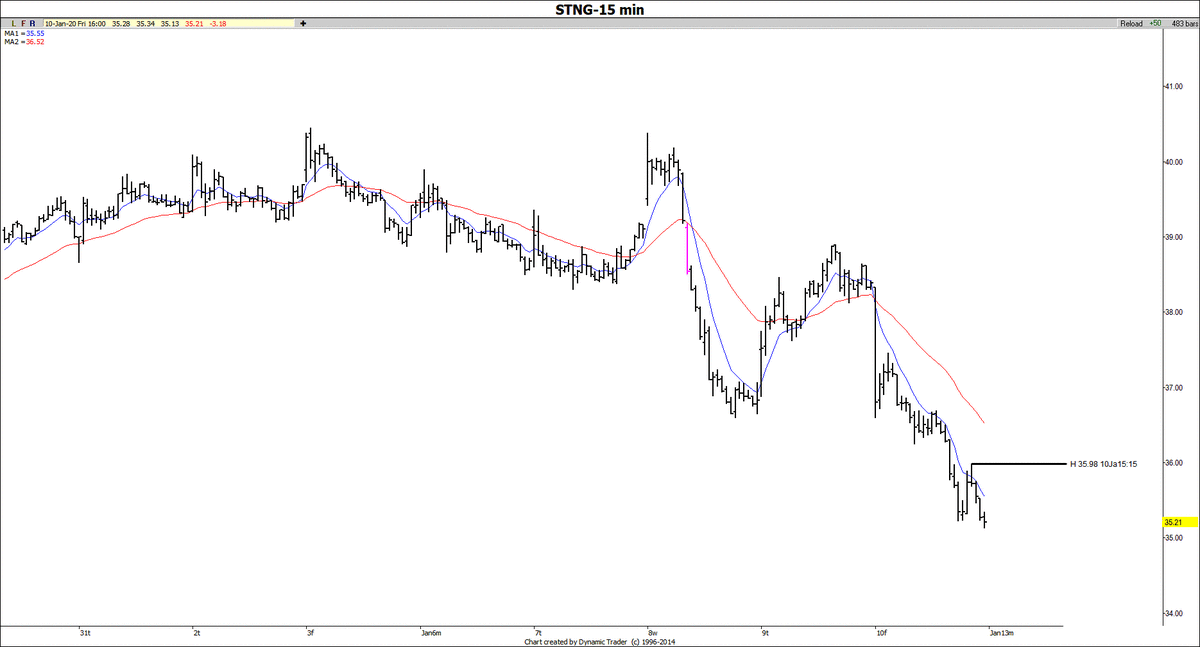Click the red F toolbar button
The image size is (1200, 647).
tap(22, 22)
